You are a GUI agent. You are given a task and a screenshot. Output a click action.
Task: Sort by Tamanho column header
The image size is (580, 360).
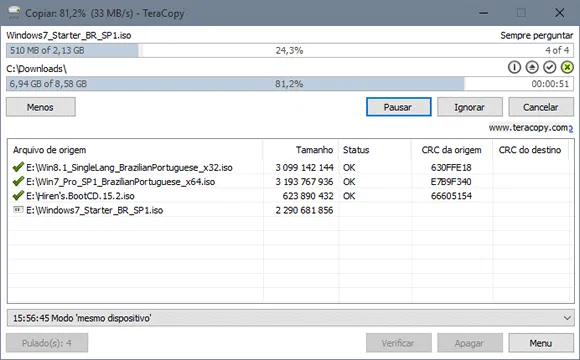tap(301, 150)
